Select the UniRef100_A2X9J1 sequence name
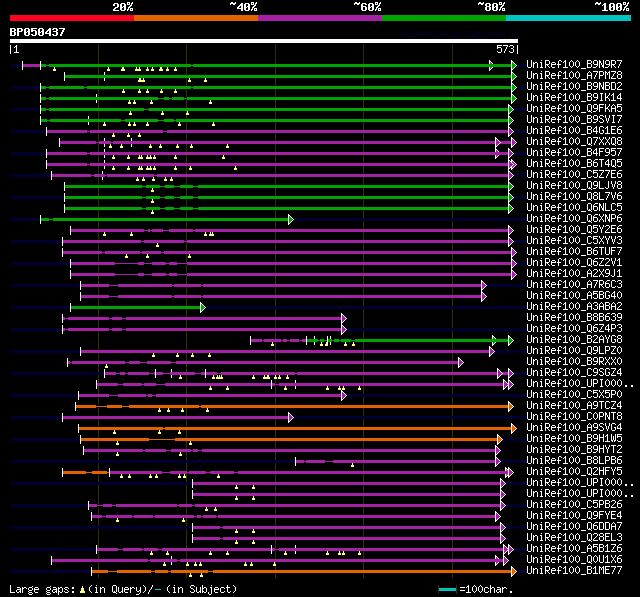The image size is (640, 597). click(x=574, y=273)
